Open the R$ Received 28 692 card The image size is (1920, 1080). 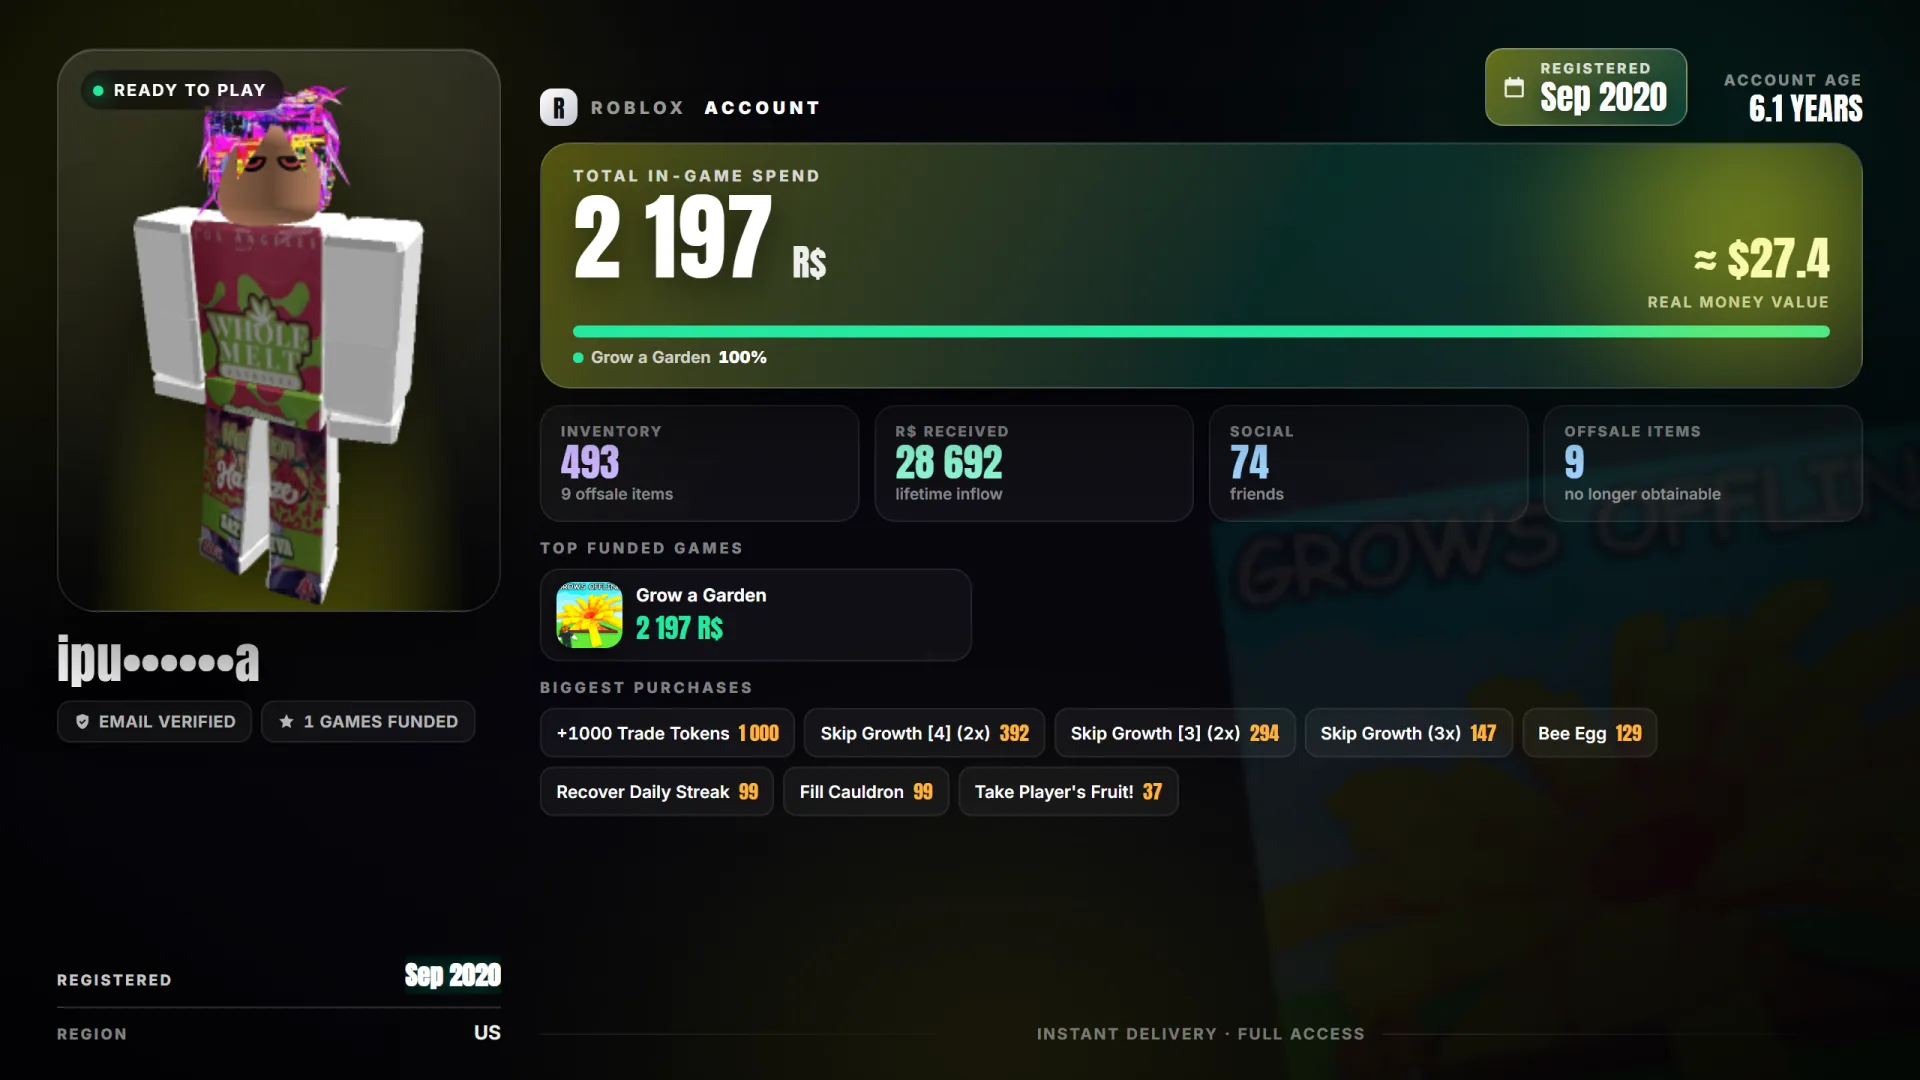click(1033, 463)
